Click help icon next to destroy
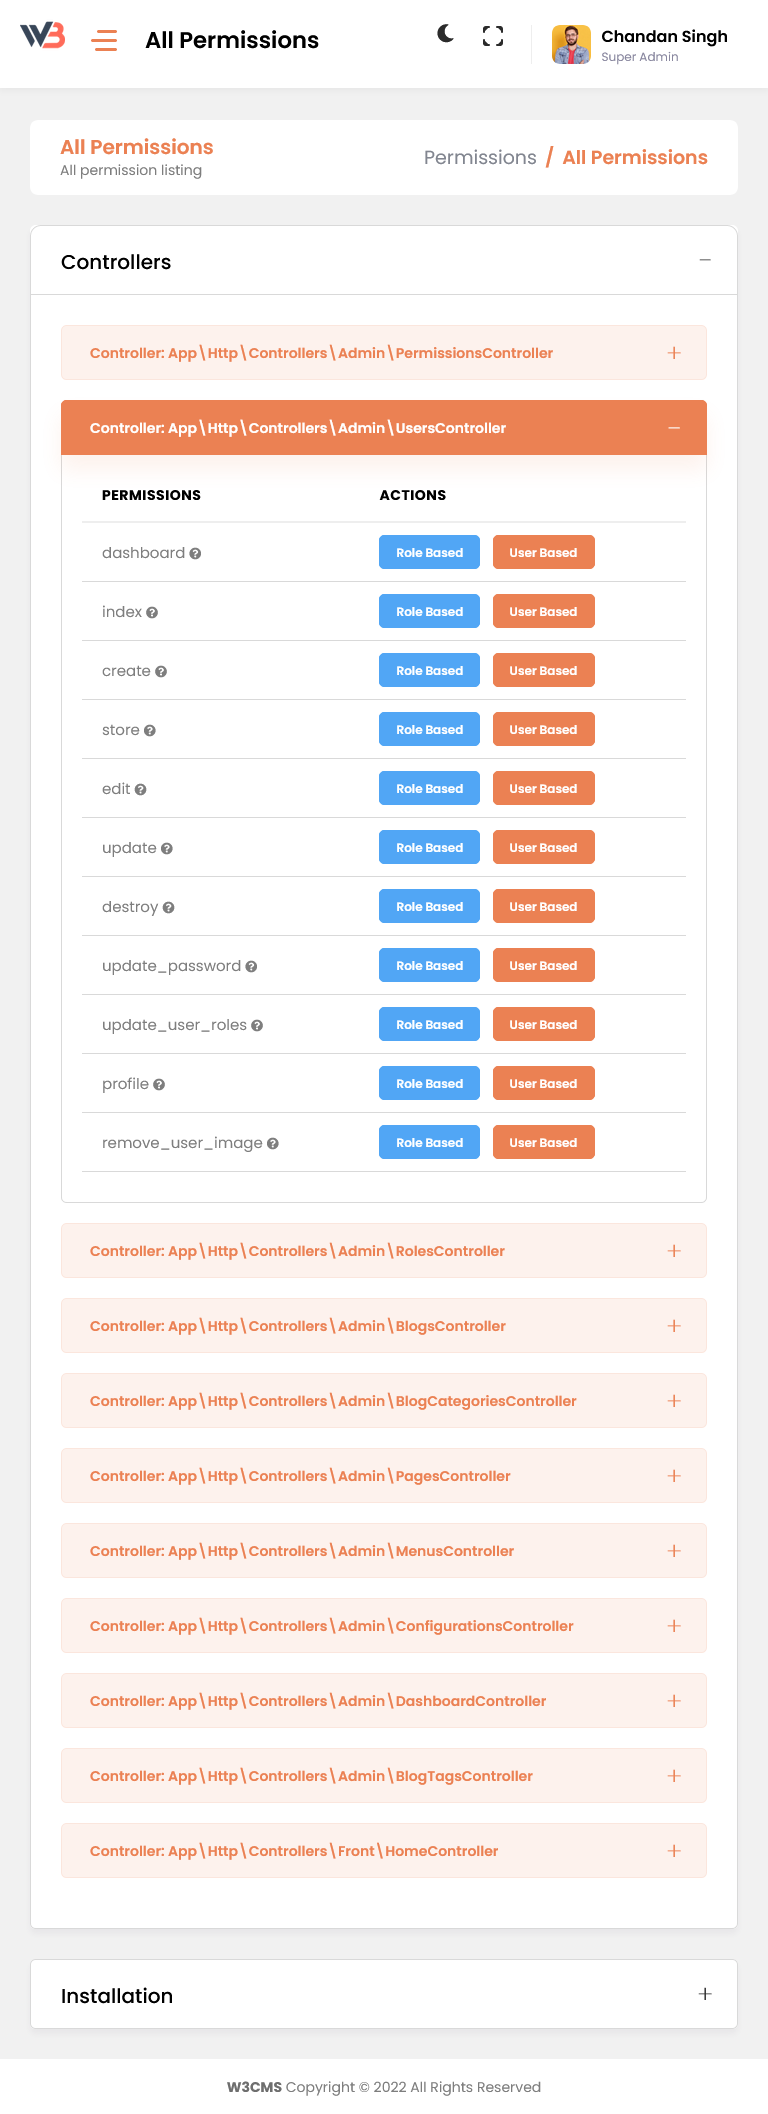Viewport: 768px width, 2114px height. click(x=169, y=908)
